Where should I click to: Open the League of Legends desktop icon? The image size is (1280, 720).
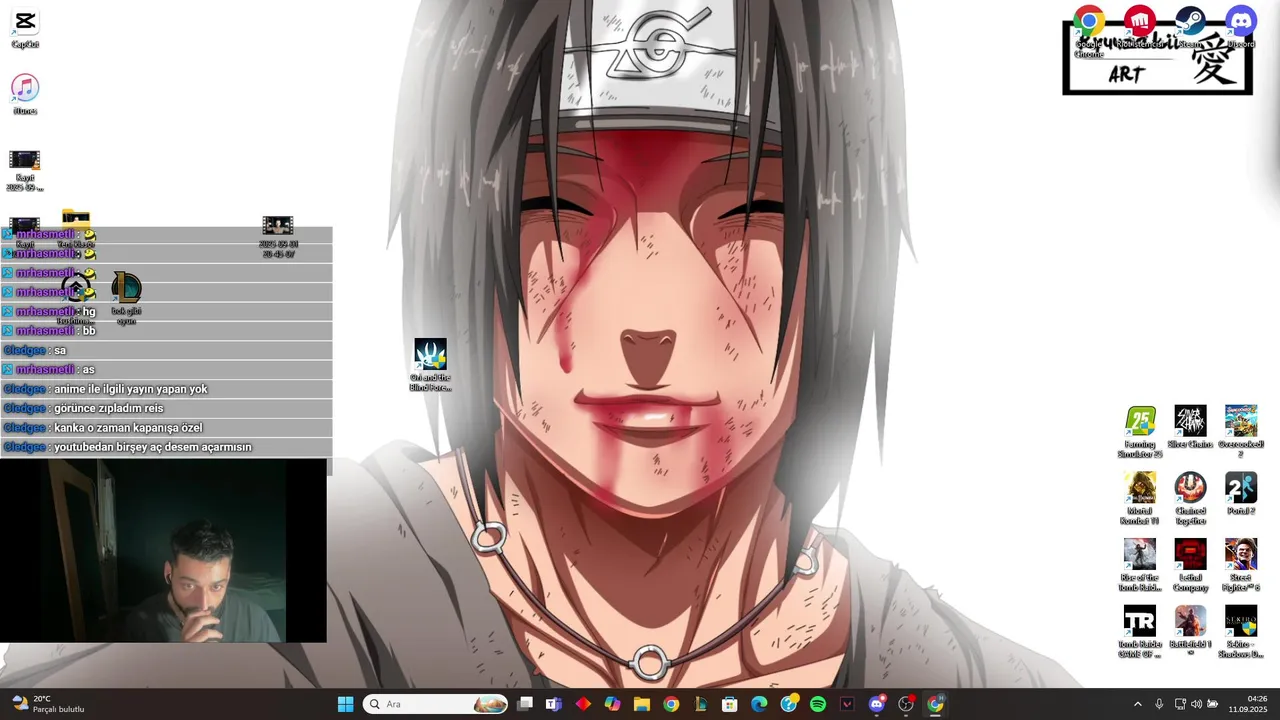tap(126, 299)
